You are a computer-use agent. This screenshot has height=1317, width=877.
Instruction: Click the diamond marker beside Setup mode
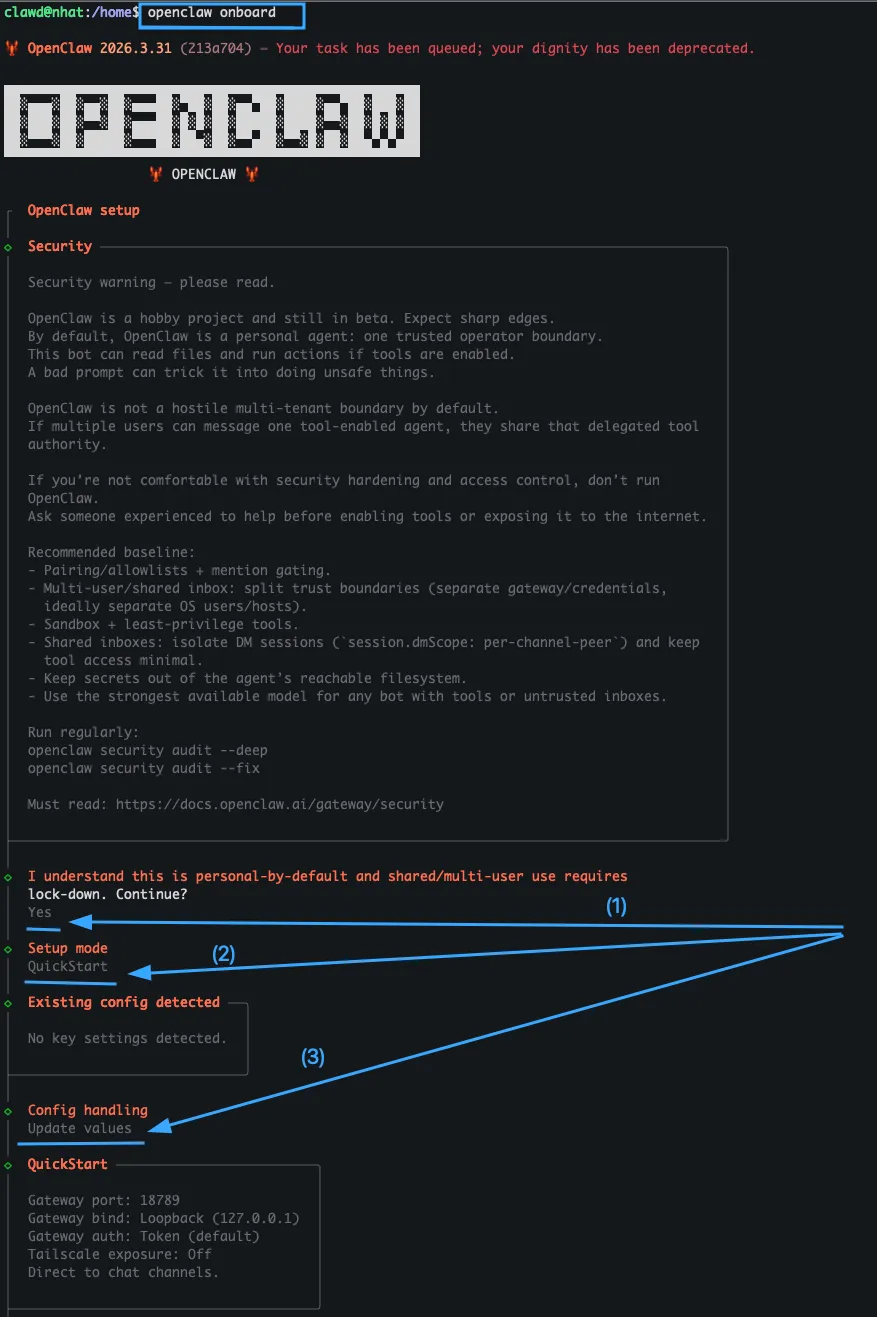(x=9, y=949)
